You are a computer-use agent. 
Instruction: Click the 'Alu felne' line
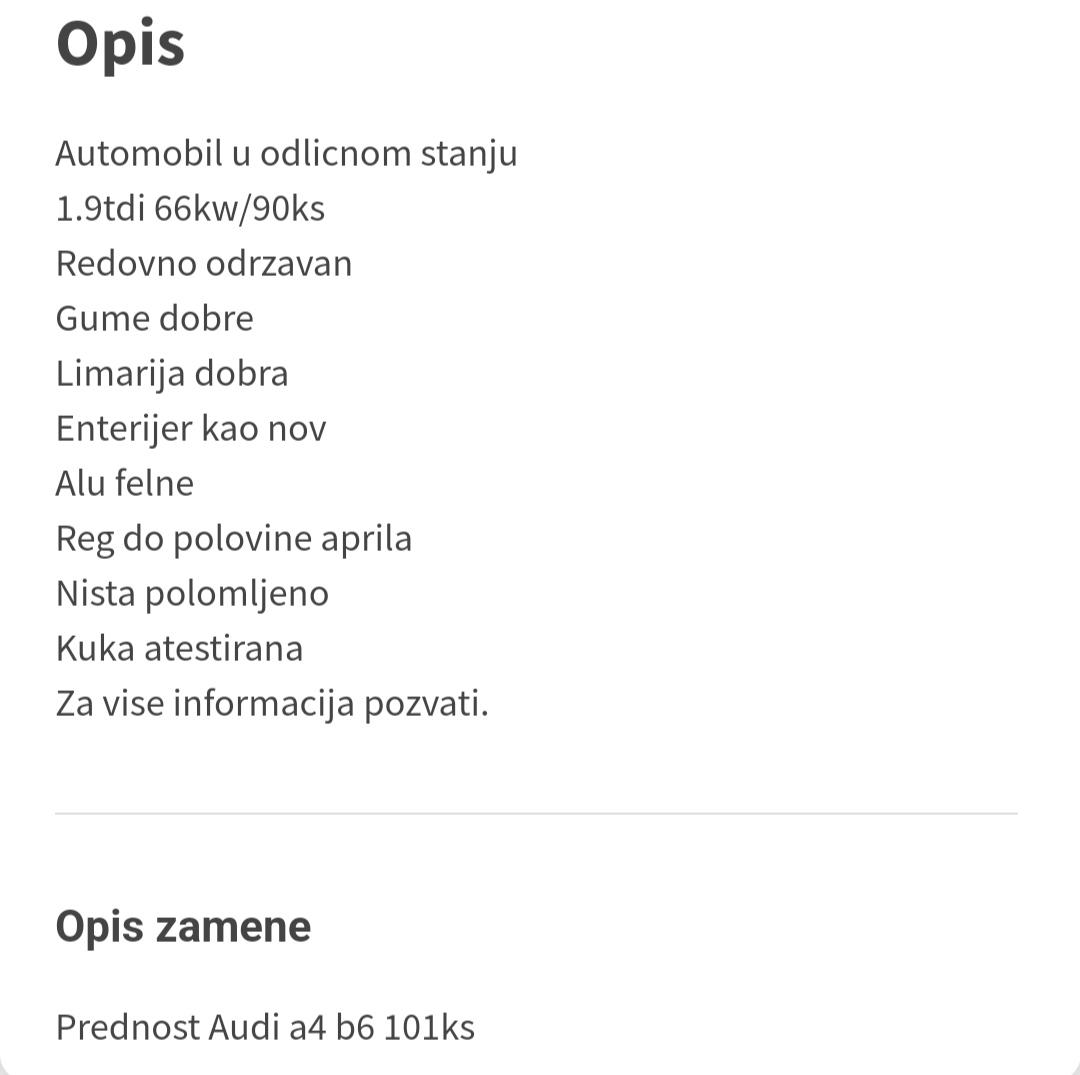coord(125,483)
